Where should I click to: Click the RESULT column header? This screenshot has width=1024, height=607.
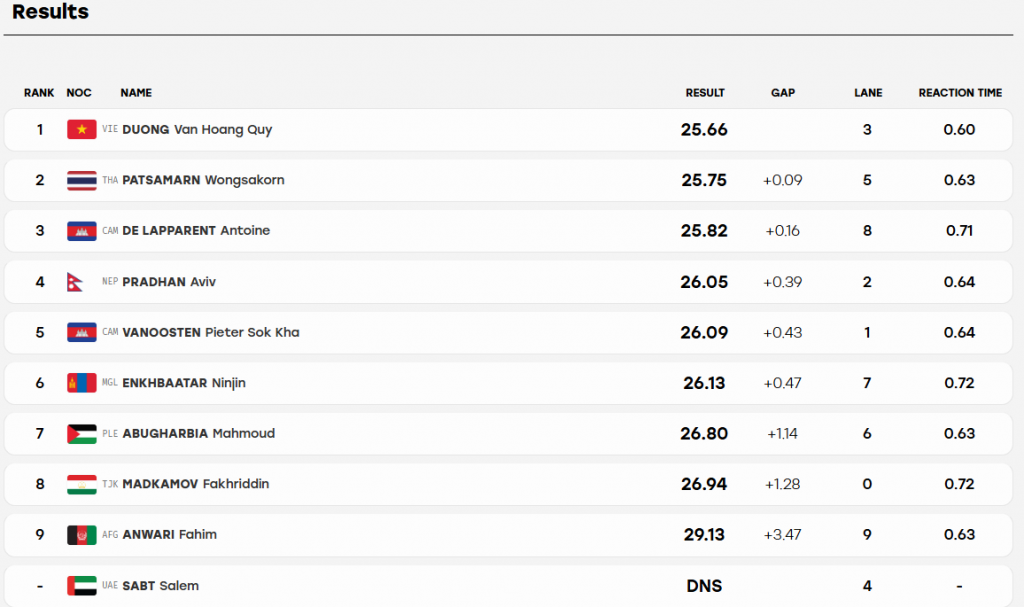705,93
